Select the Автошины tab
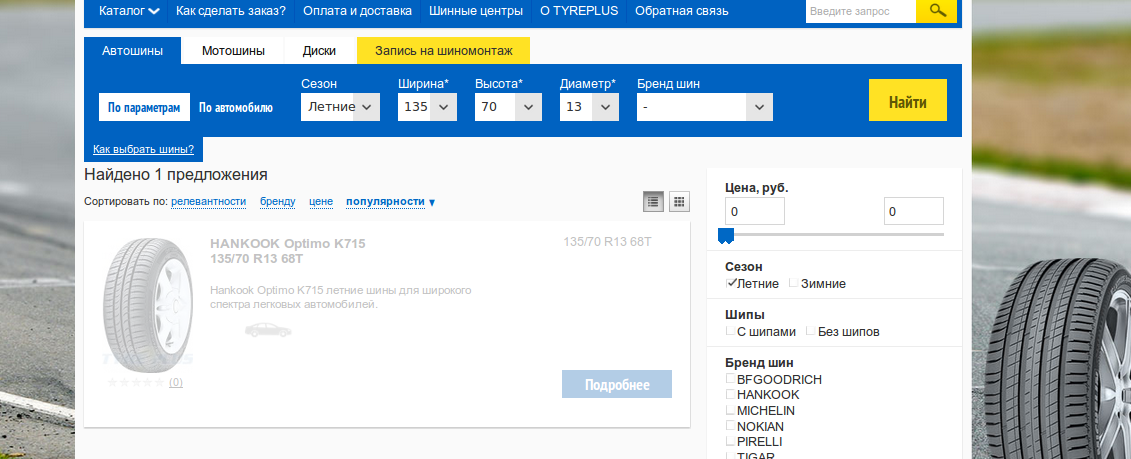The height and width of the screenshot is (459, 1131). click(x=132, y=51)
